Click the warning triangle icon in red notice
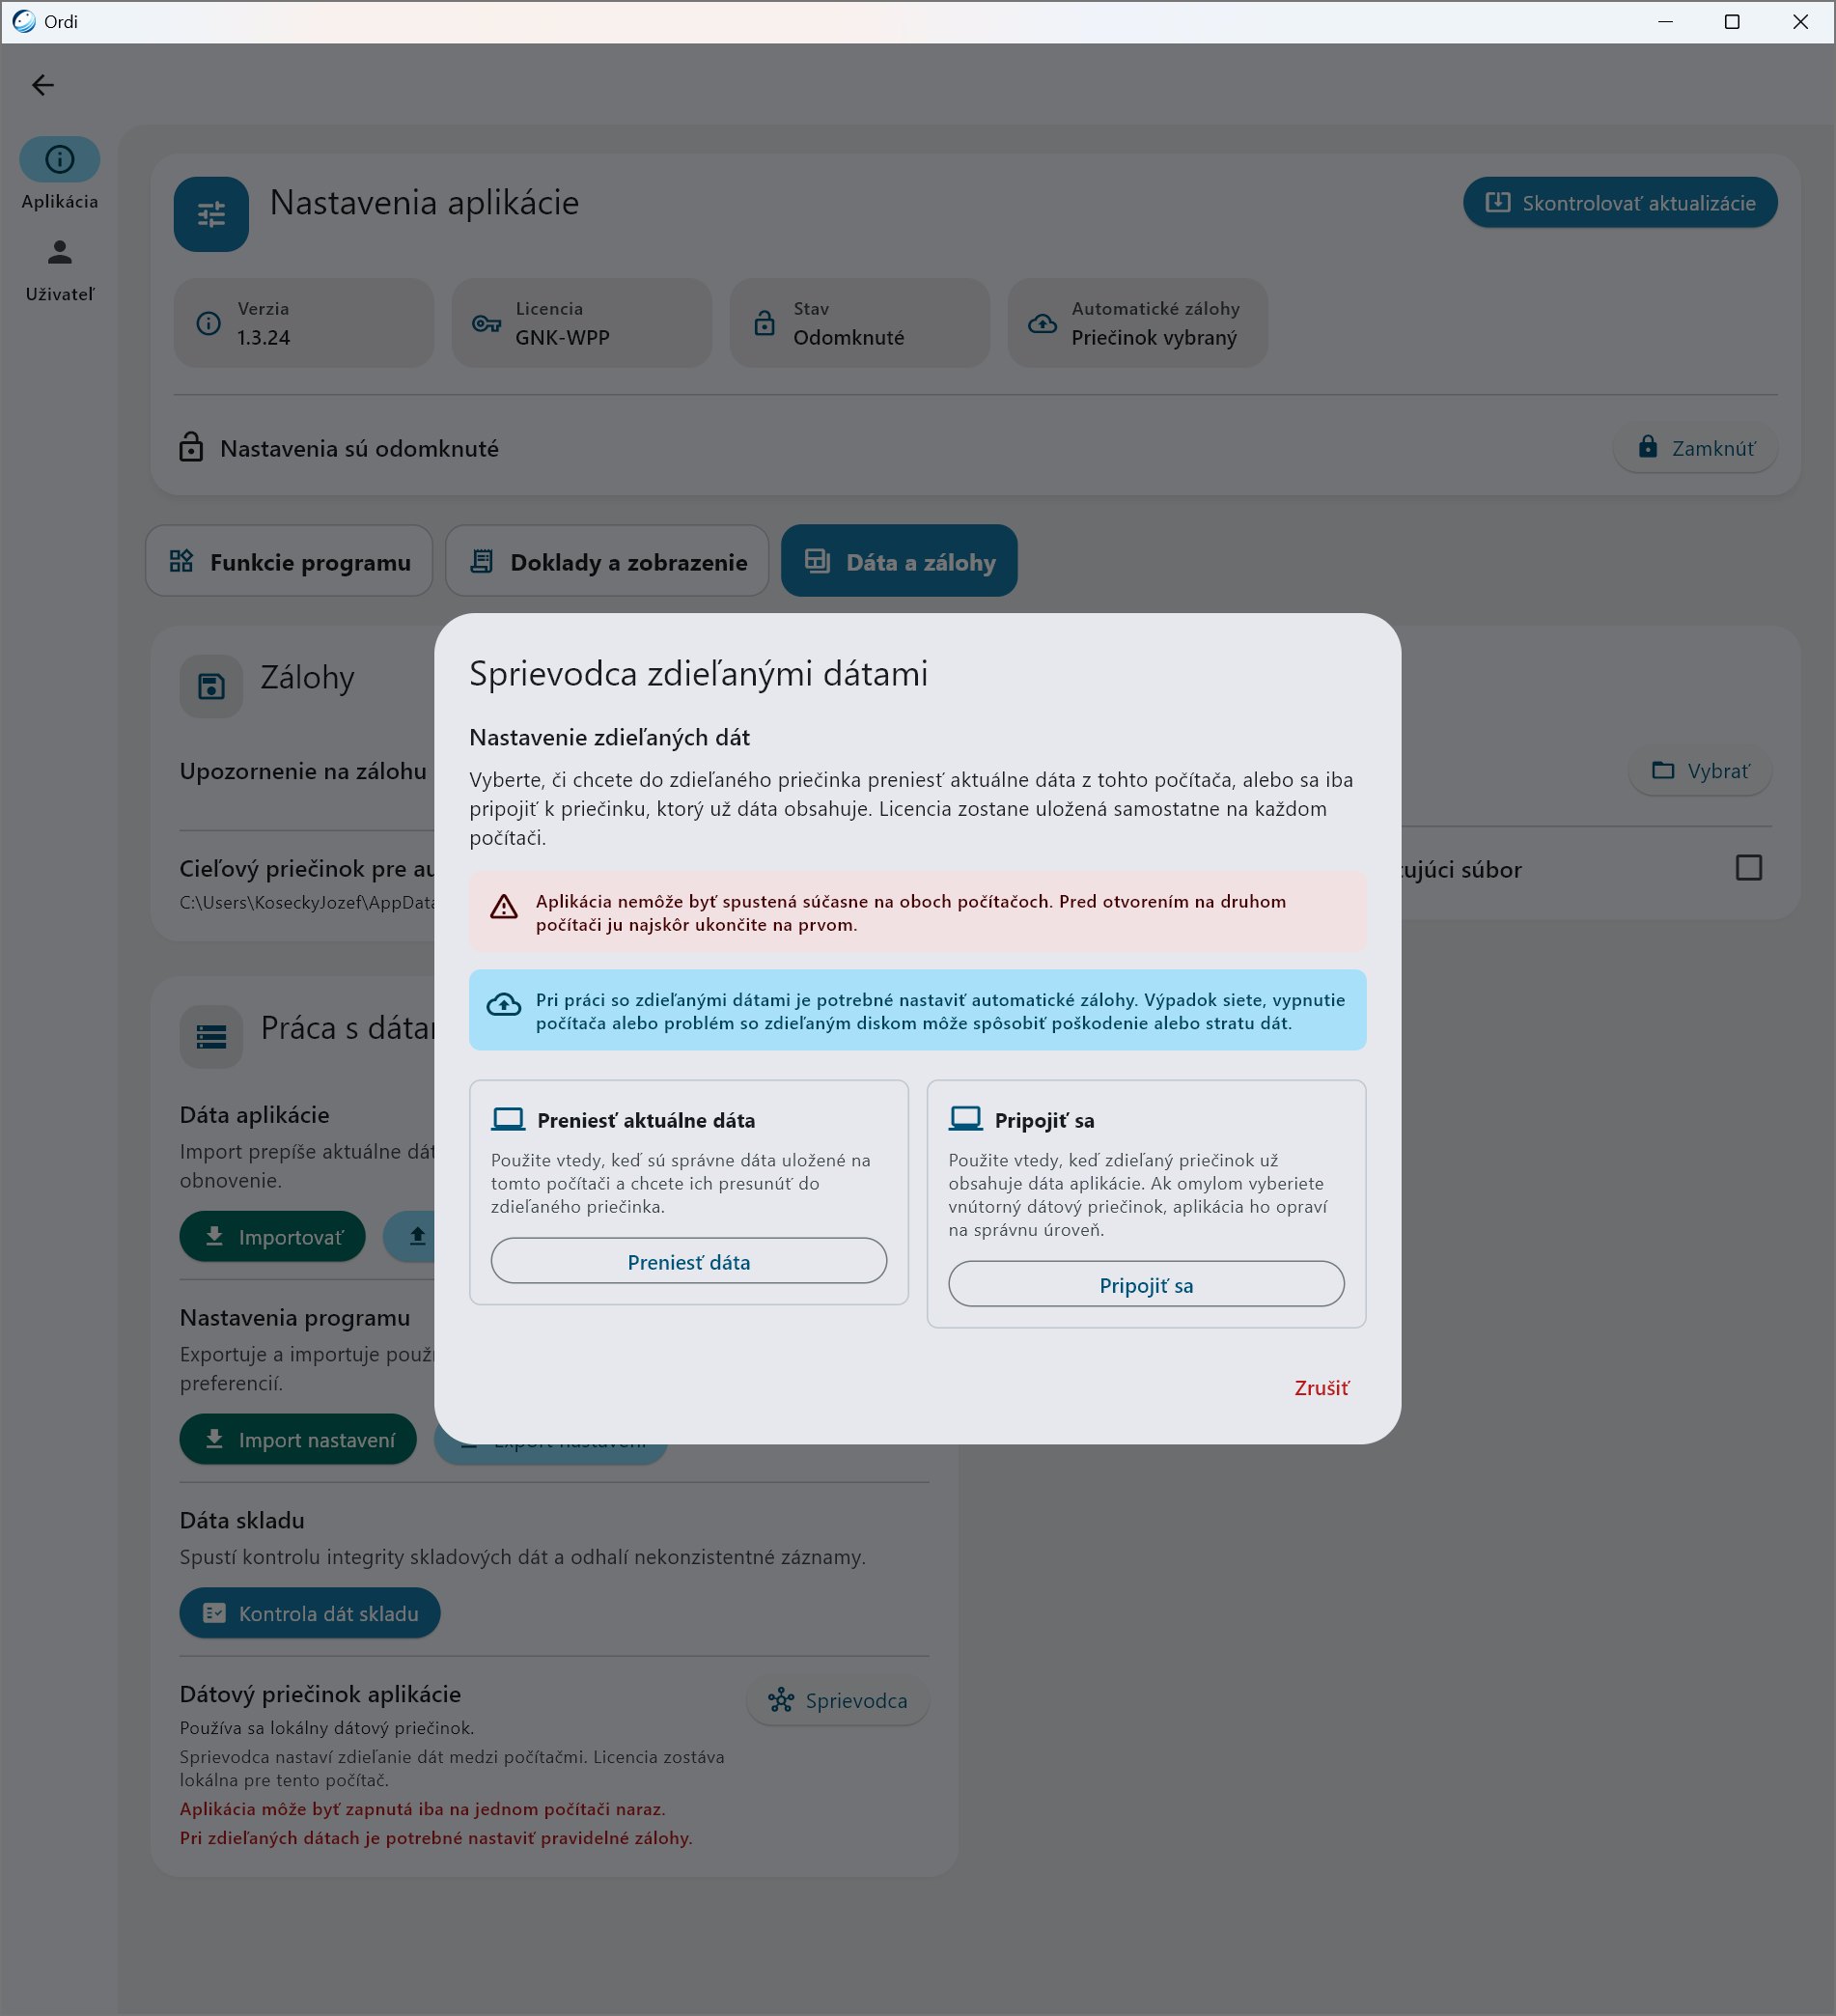The width and height of the screenshot is (1836, 2016). 504,907
